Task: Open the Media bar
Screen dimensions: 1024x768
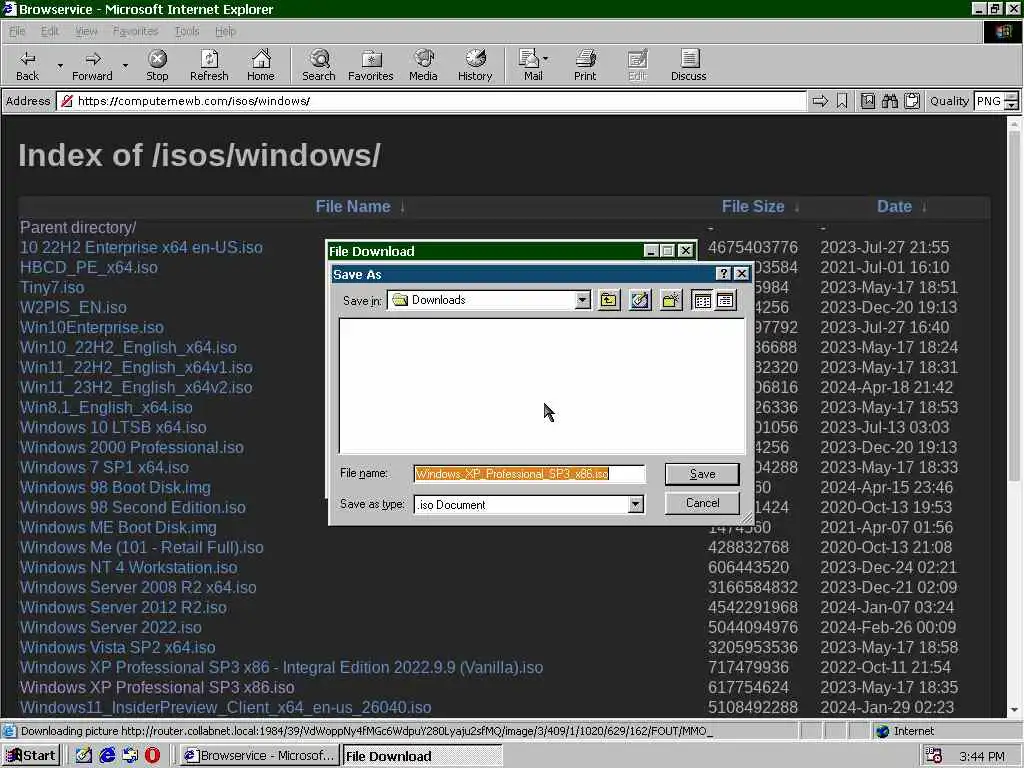Action: (x=423, y=65)
